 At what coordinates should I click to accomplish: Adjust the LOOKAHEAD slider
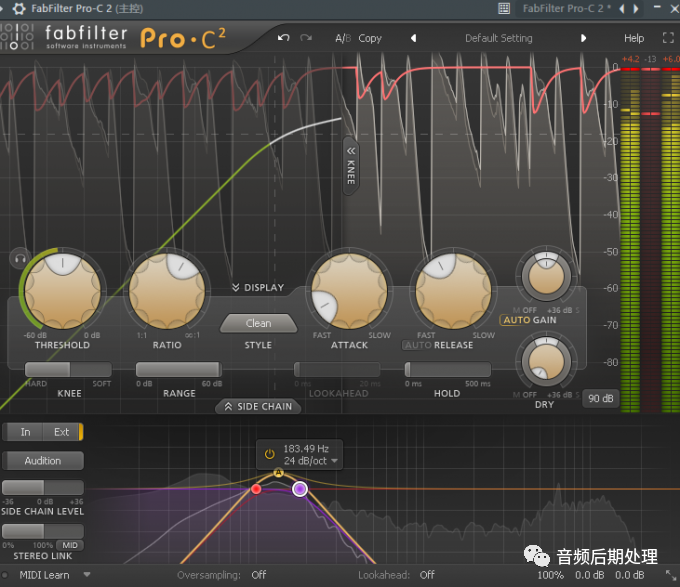pyautogui.click(x=337, y=369)
